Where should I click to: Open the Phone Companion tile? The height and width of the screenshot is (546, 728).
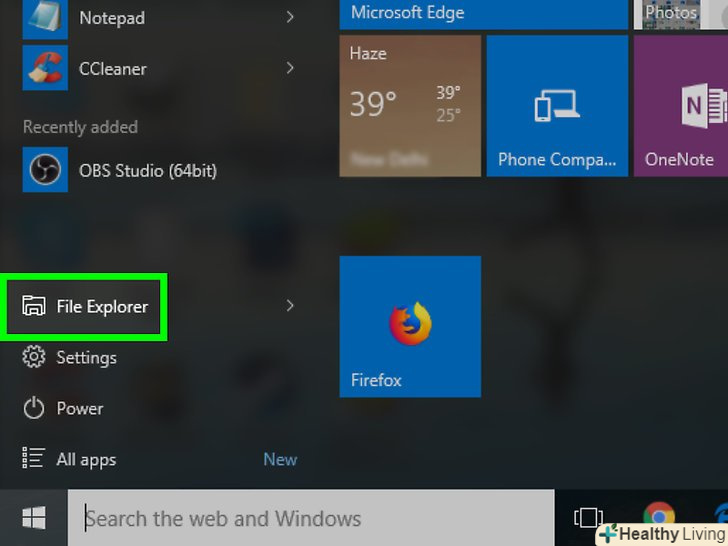[557, 106]
